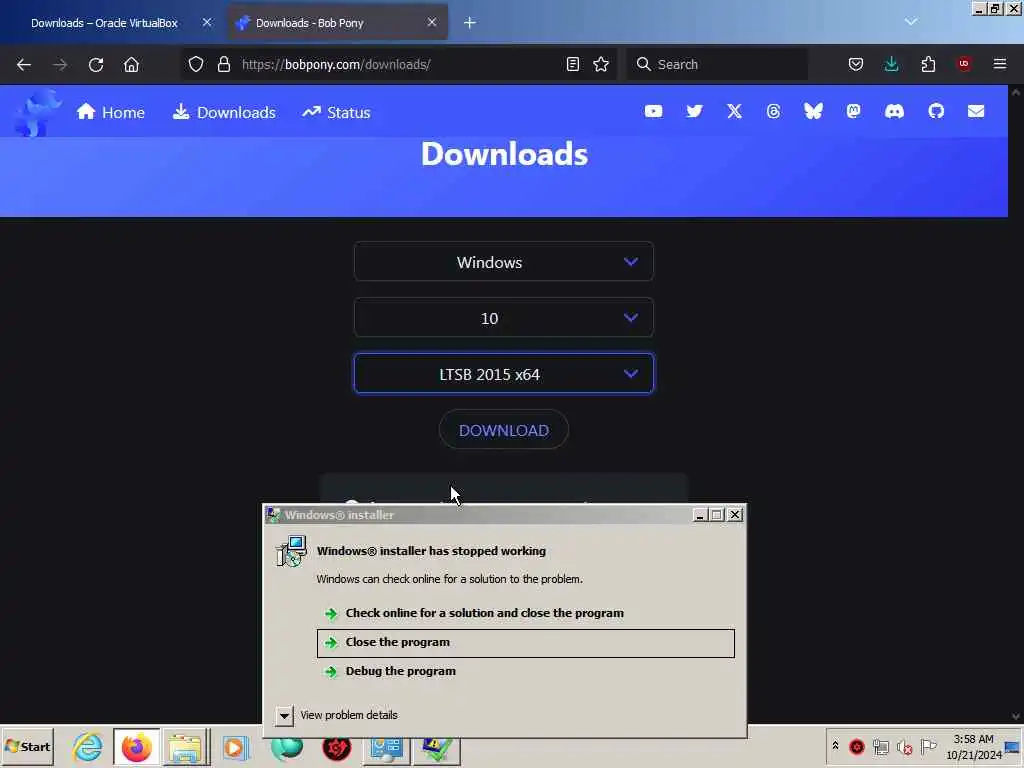This screenshot has height=768, width=1024.
Task: Go to Downloads in site navigation
Action: pos(224,112)
